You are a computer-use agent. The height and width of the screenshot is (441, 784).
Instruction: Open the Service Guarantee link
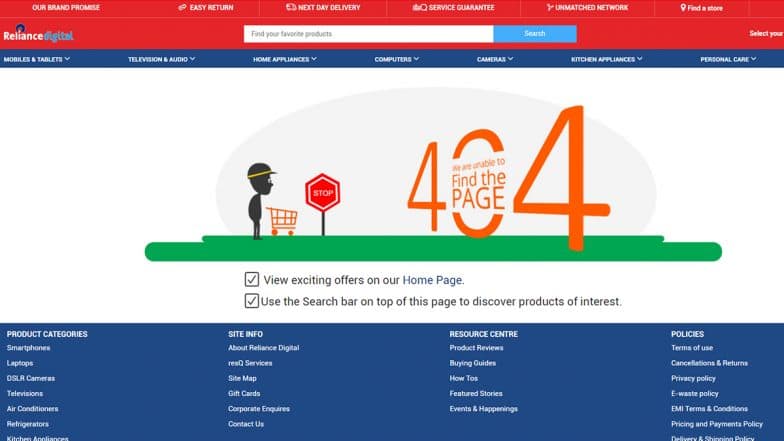coord(462,8)
